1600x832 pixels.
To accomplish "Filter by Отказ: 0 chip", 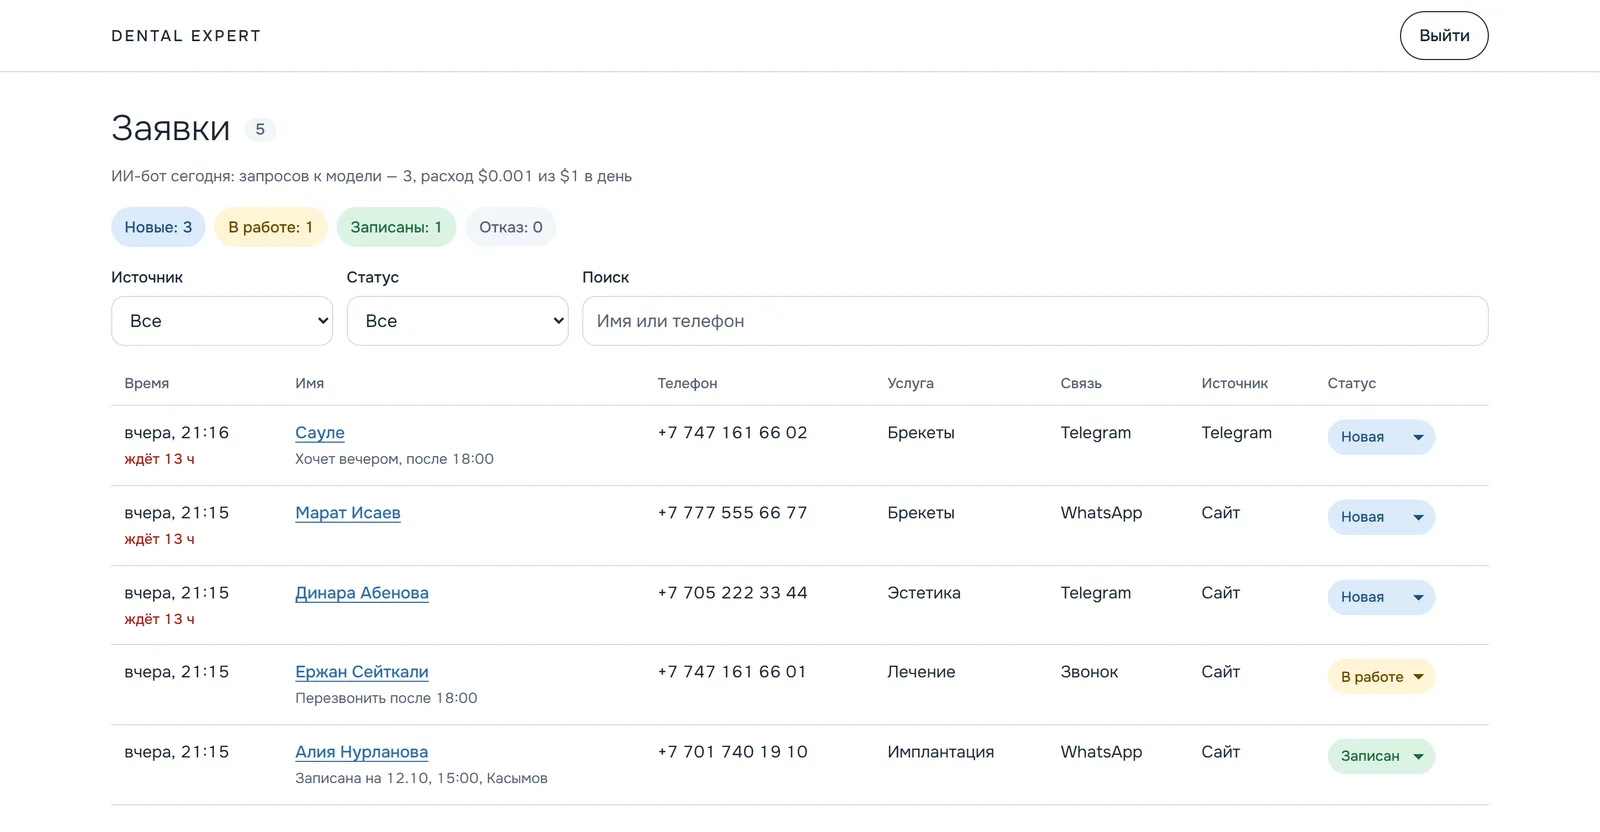I will coord(511,227).
